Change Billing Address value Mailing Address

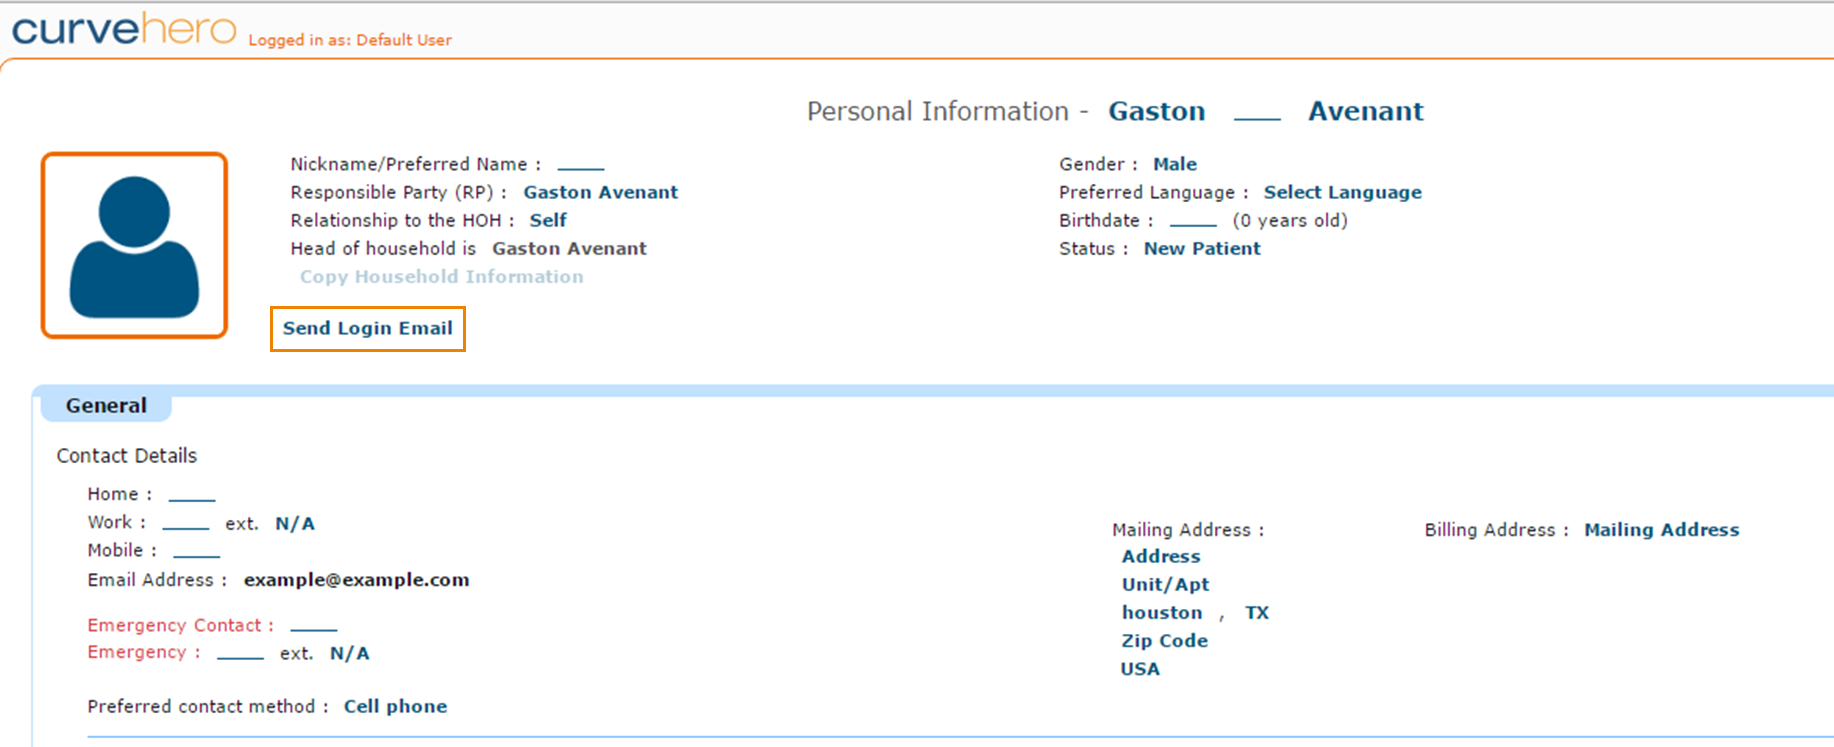click(x=1661, y=530)
